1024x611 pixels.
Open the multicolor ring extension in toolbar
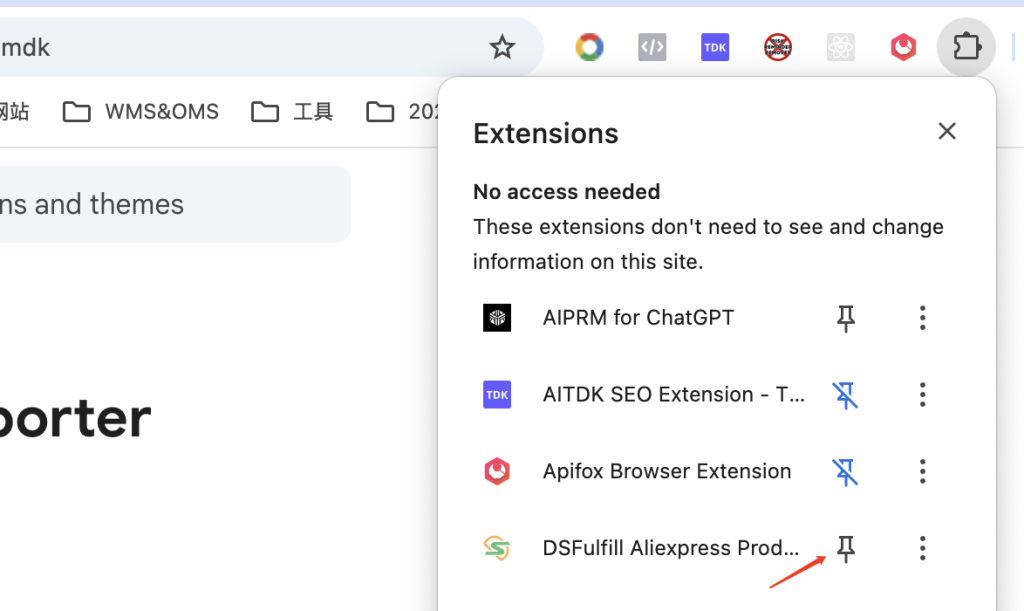[x=589, y=47]
